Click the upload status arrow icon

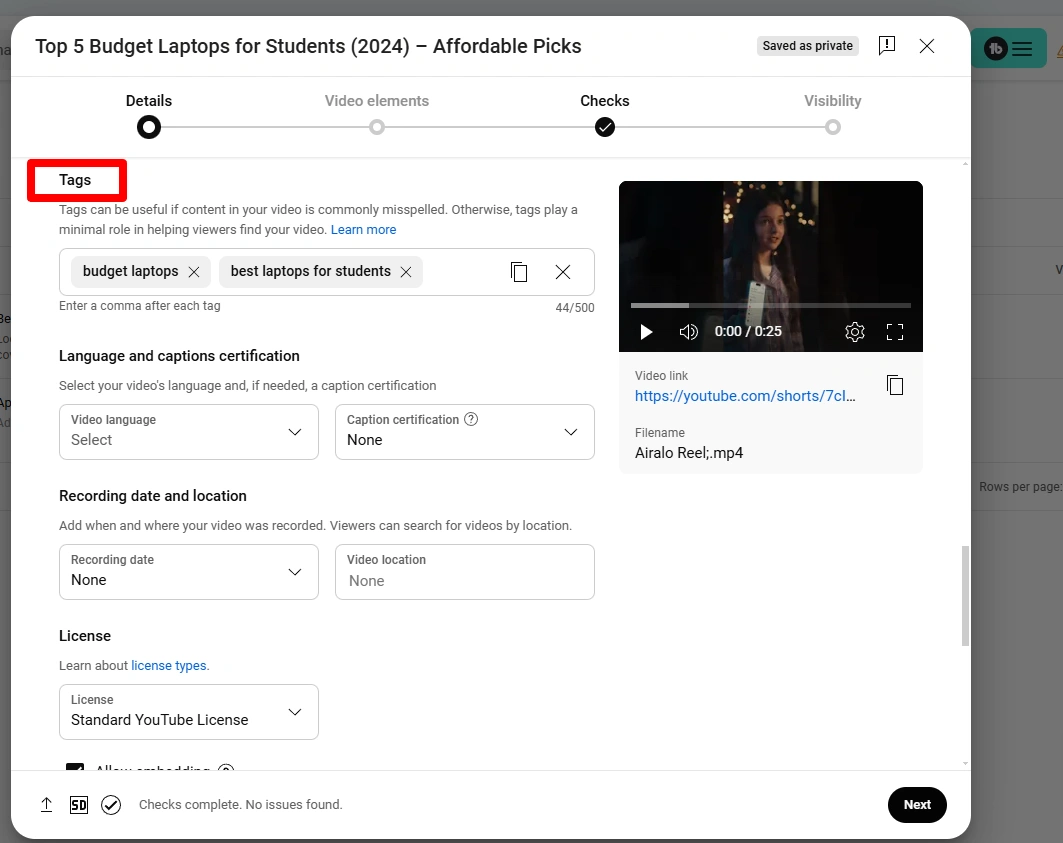click(46, 804)
